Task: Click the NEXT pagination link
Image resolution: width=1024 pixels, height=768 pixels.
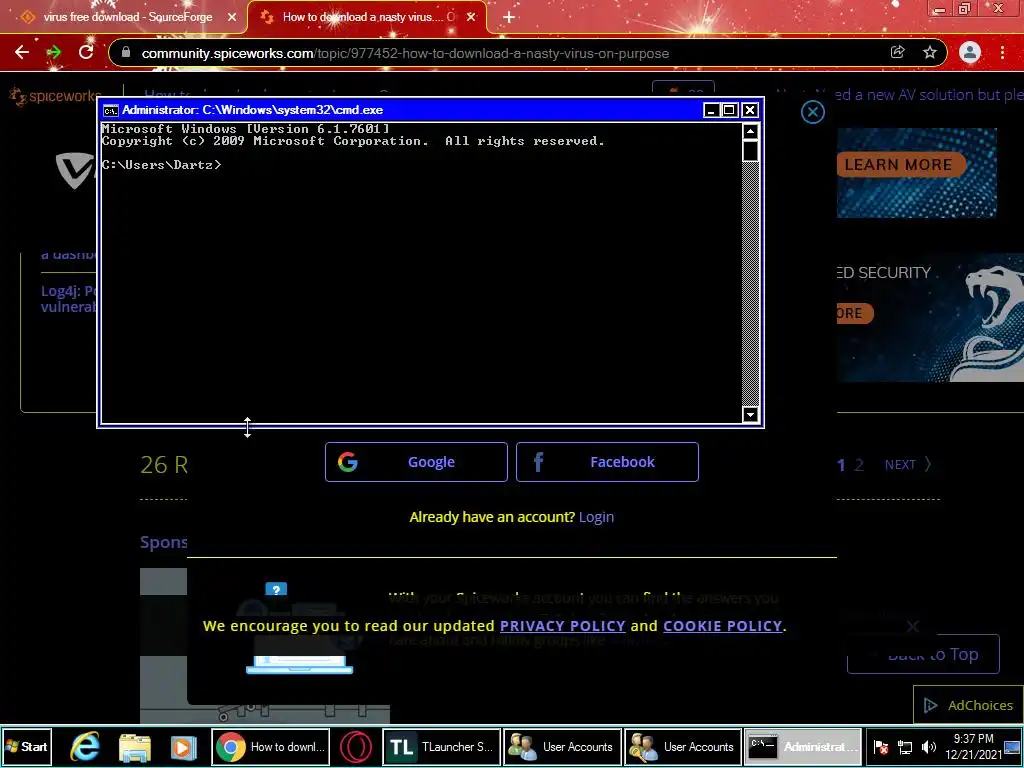Action: pyautogui.click(x=908, y=464)
